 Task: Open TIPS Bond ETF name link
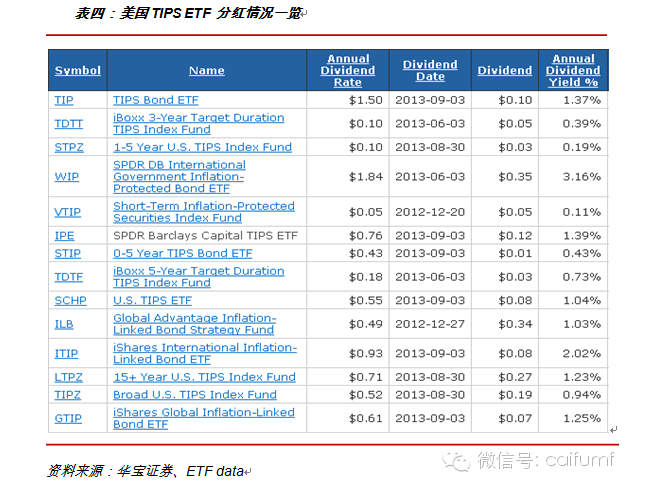155,100
